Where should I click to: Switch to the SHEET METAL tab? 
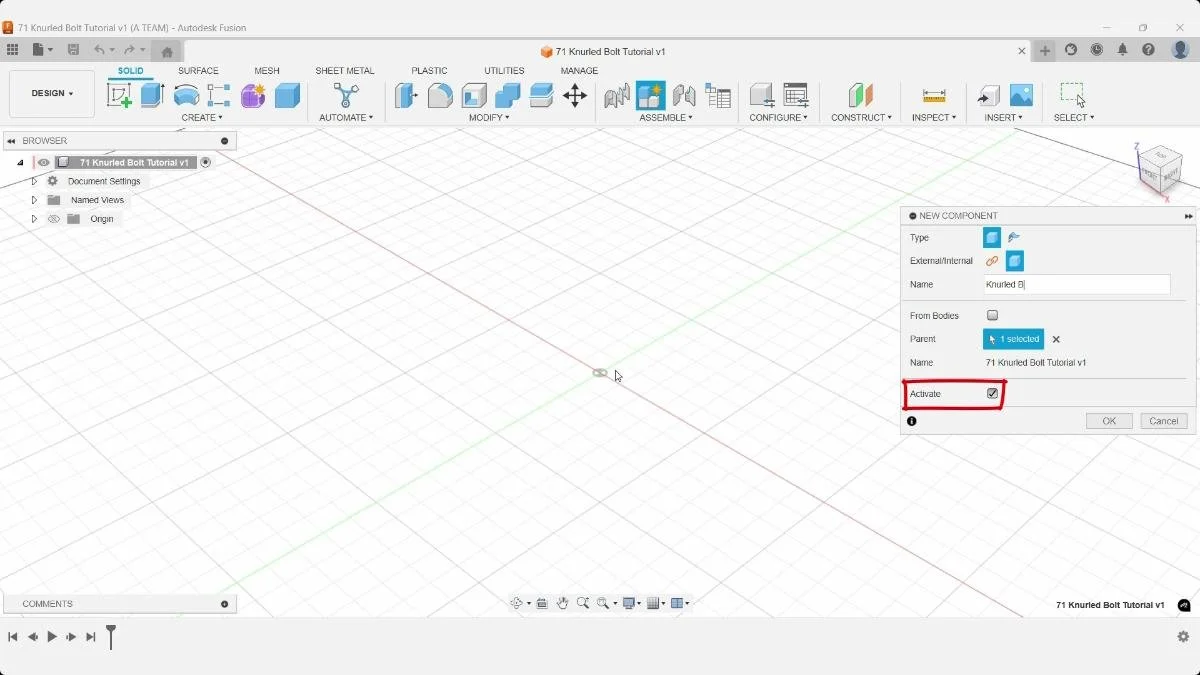(345, 71)
